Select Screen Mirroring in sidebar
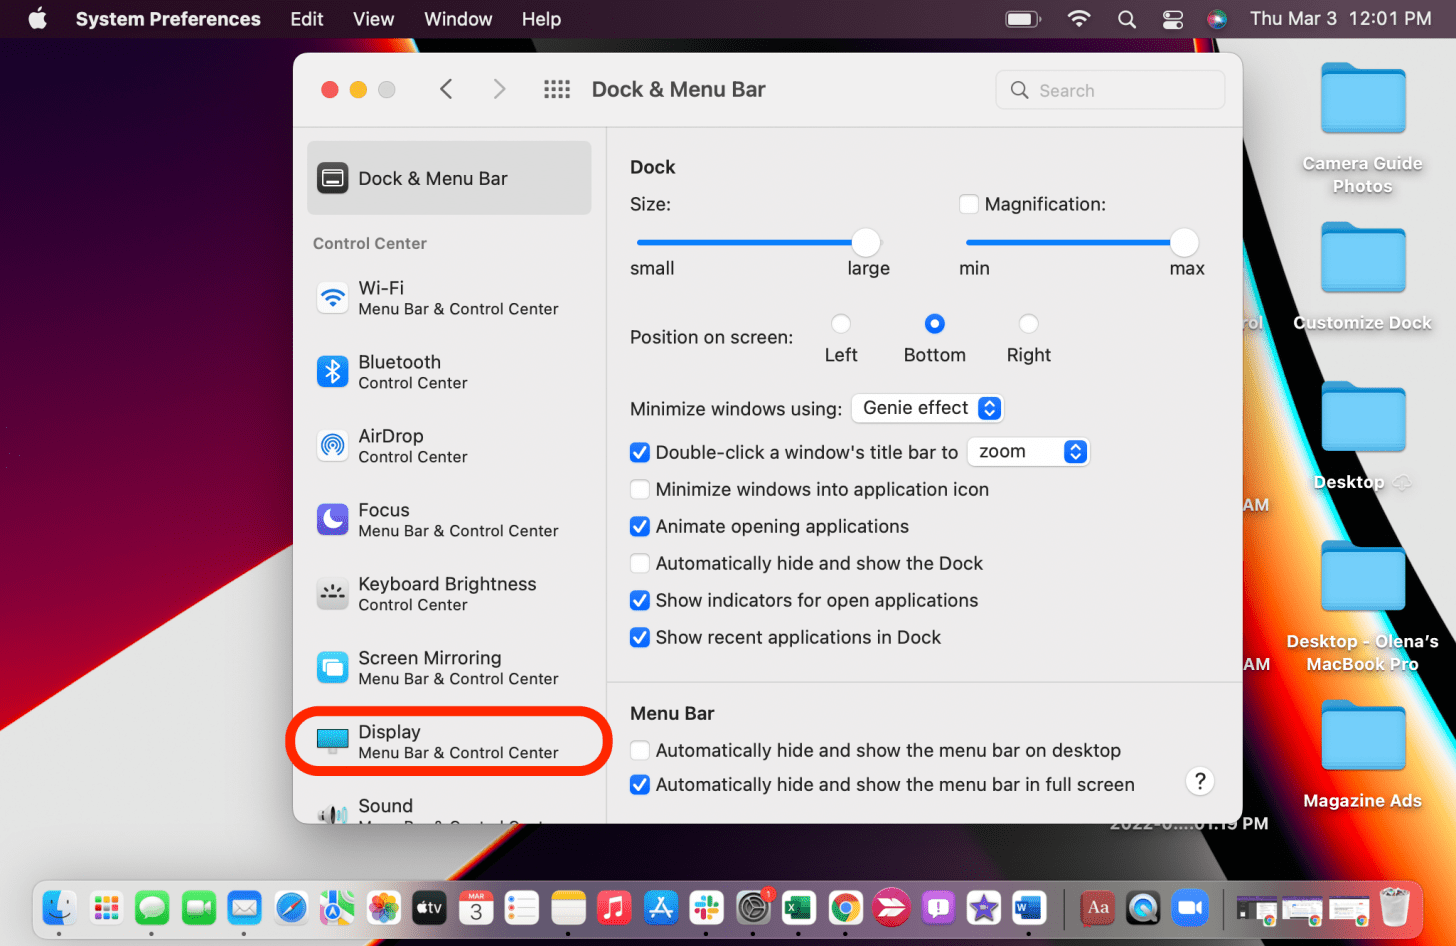Viewport: 1456px width, 946px height. click(430, 667)
